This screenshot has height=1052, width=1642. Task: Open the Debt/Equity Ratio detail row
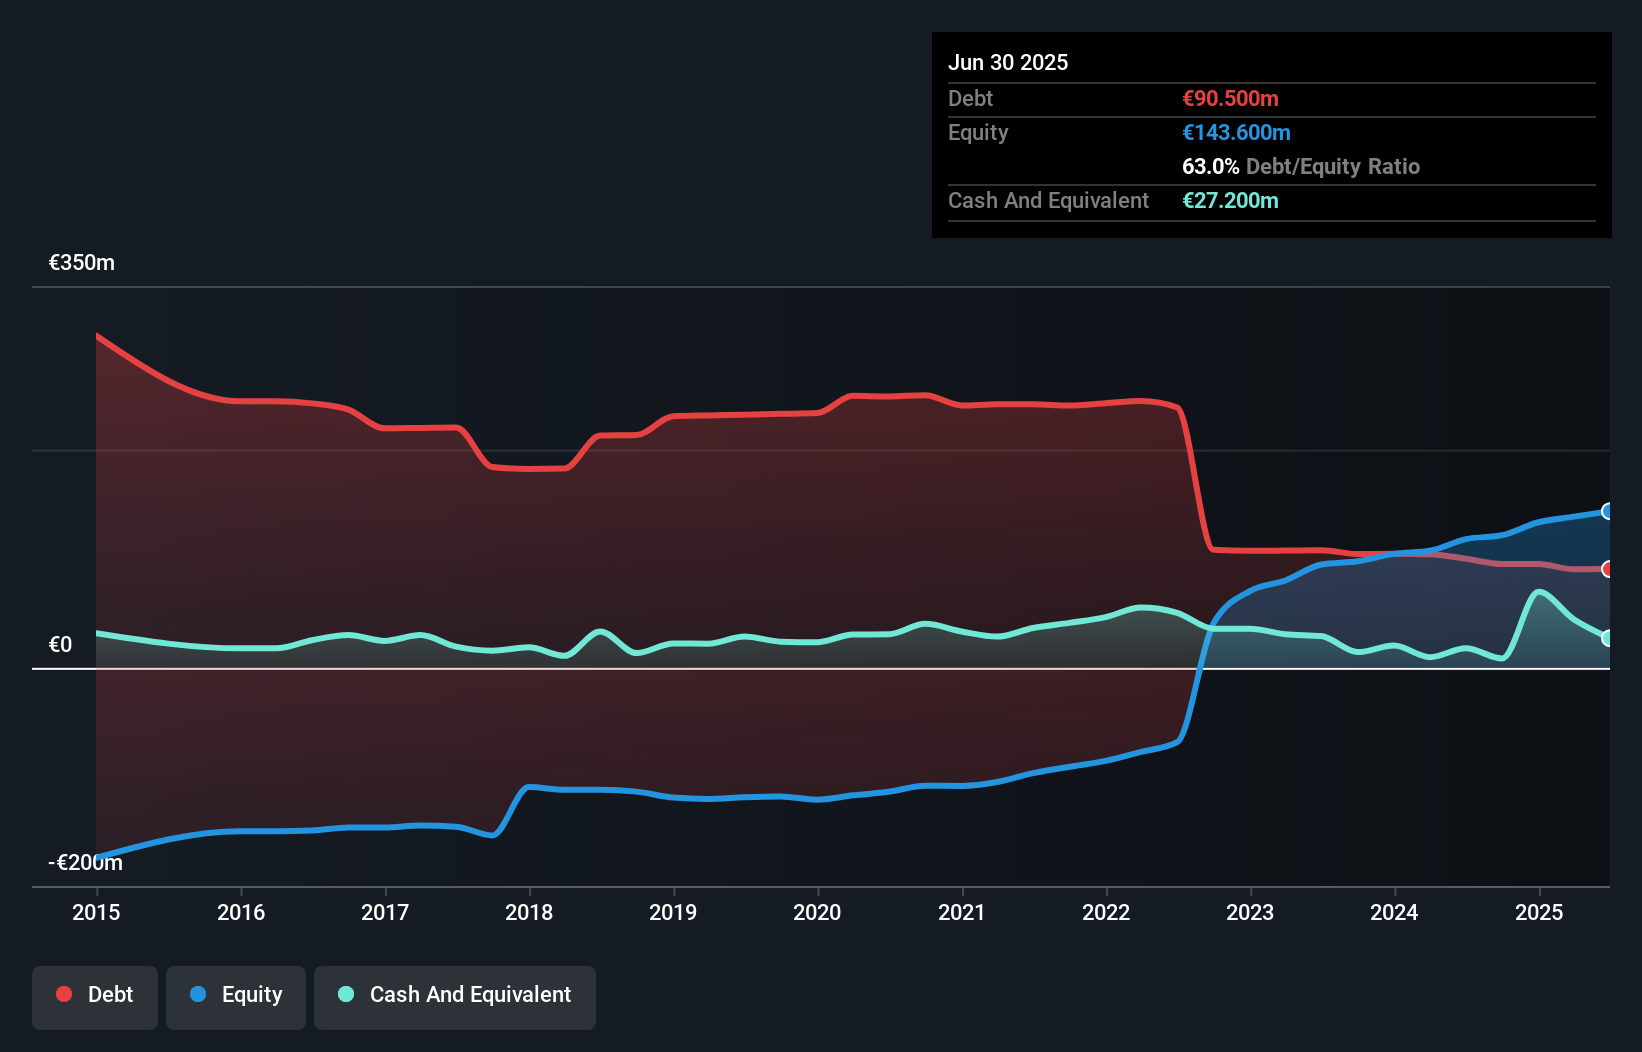(x=1300, y=166)
